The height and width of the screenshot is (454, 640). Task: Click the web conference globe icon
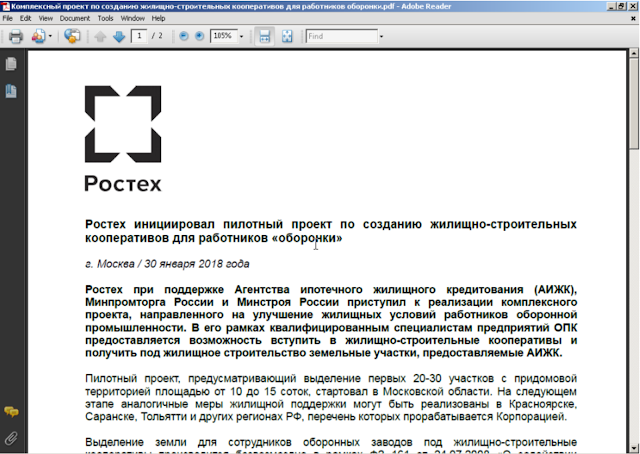coord(72,36)
